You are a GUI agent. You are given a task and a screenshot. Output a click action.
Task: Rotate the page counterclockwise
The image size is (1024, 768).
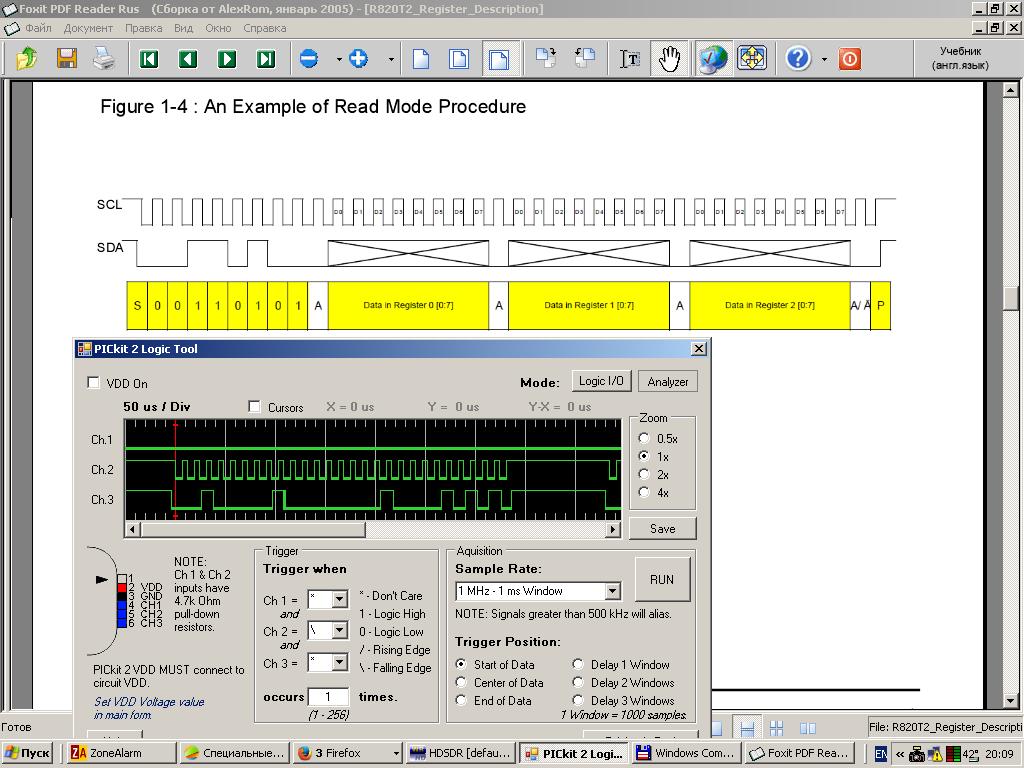(x=584, y=59)
